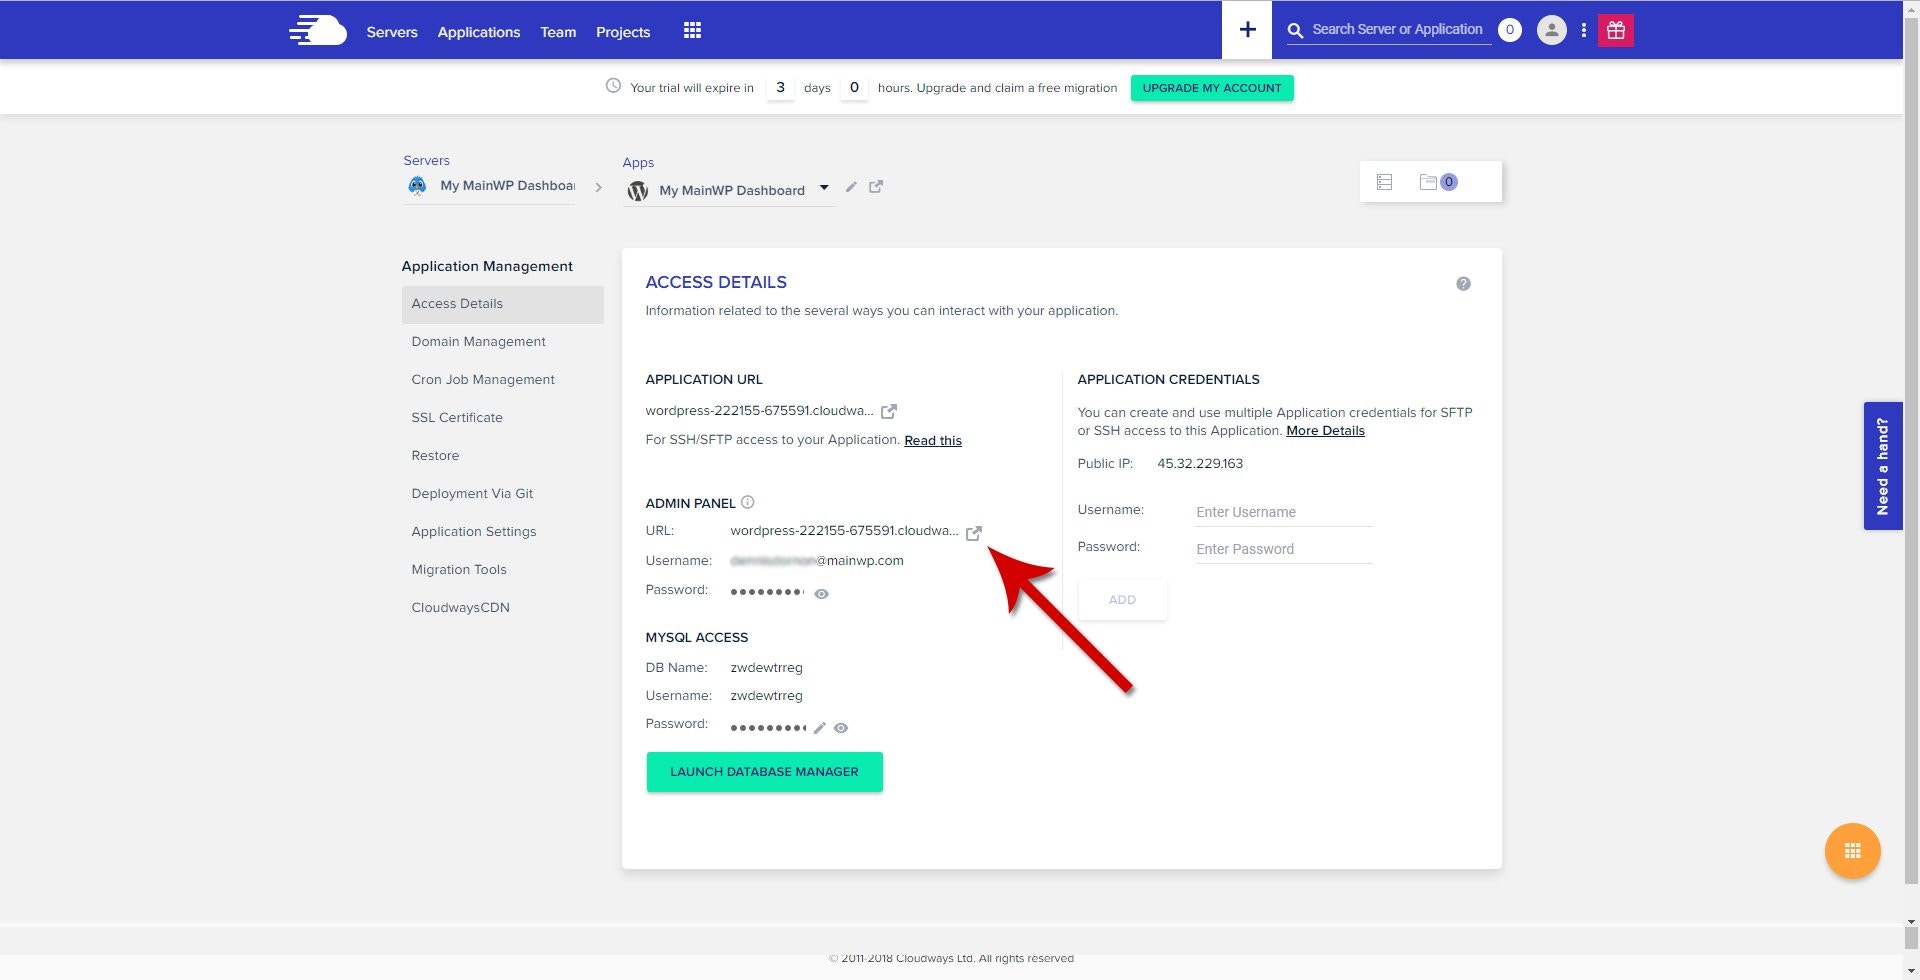1920x980 pixels.
Task: Open the Cloudways home logo
Action: [317, 30]
